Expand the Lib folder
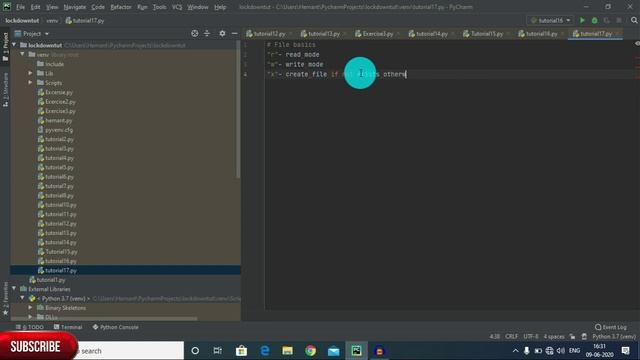Screen dimensions: 640x360 coord(30,73)
